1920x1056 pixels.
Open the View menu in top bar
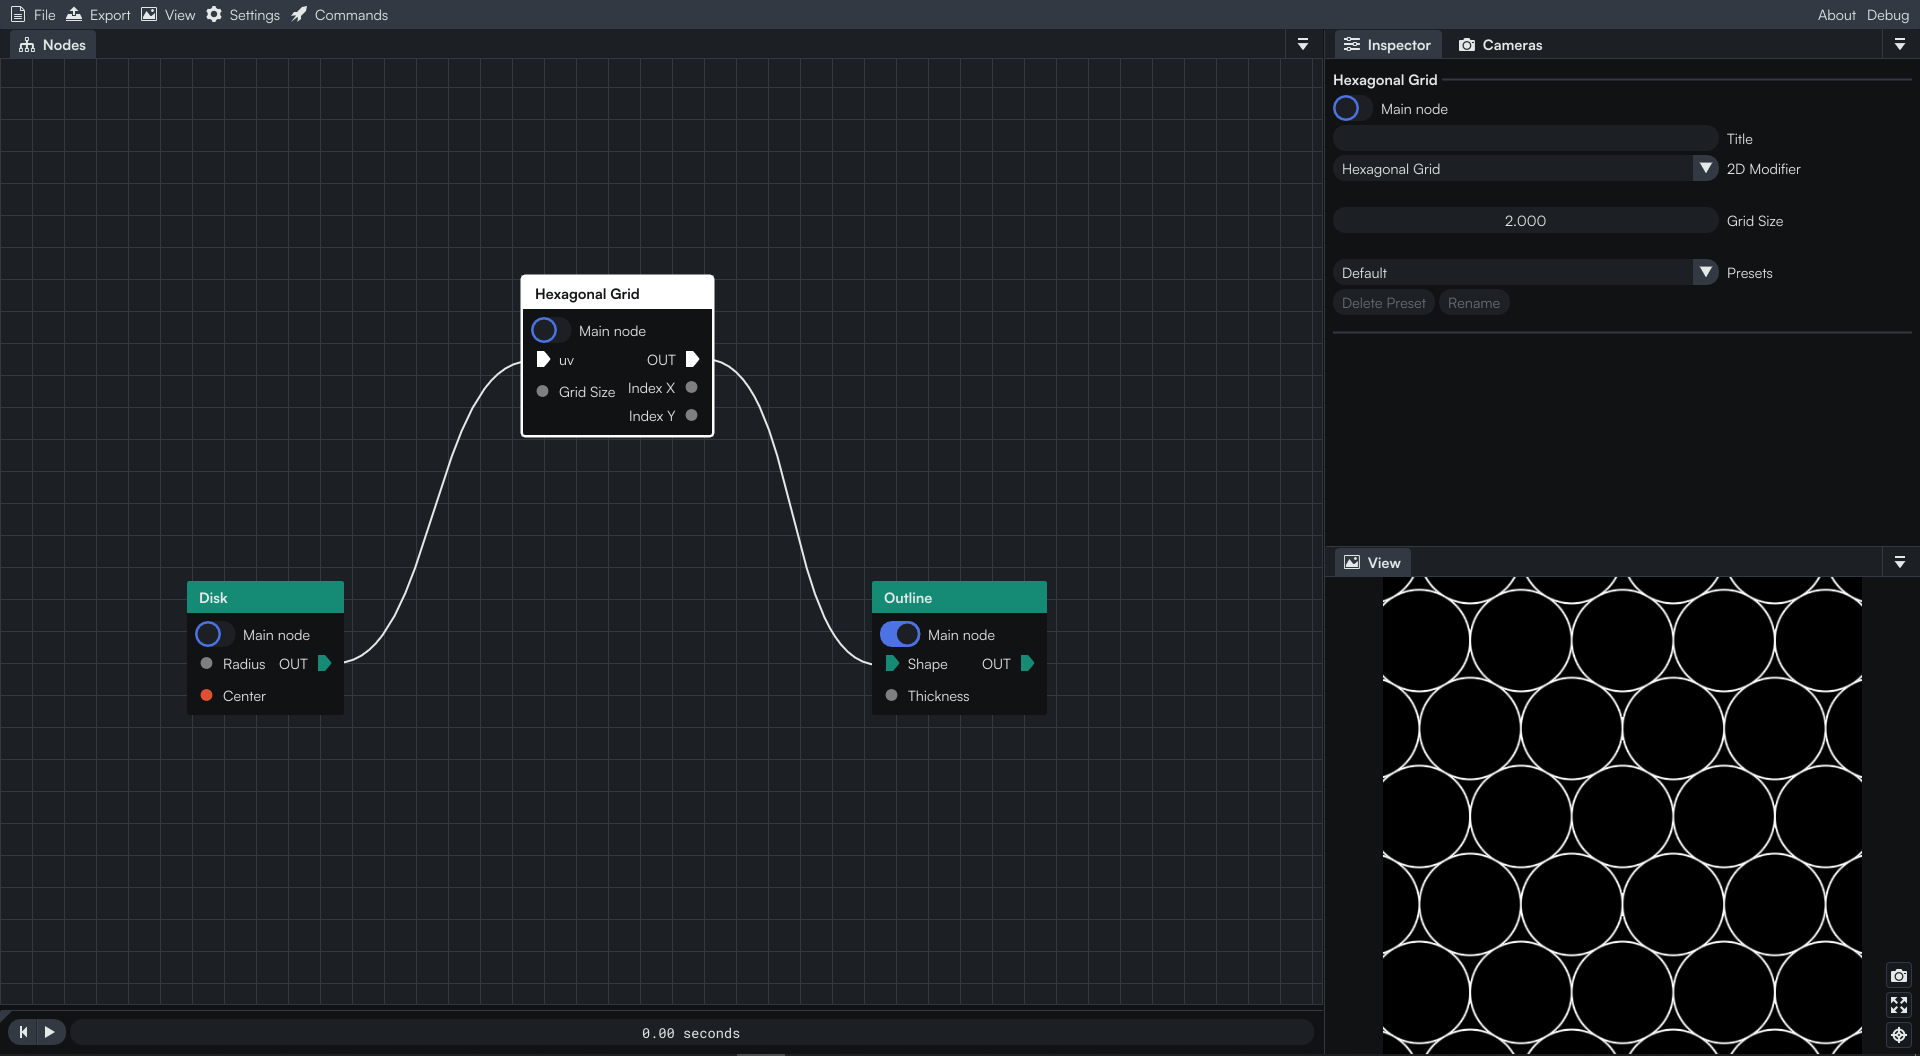pos(168,15)
